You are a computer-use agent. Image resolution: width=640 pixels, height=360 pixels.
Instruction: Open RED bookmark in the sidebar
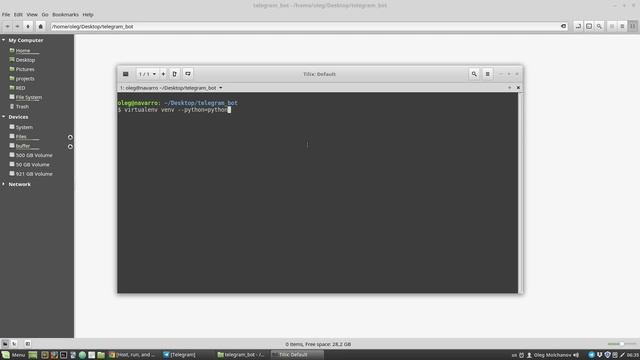point(20,88)
